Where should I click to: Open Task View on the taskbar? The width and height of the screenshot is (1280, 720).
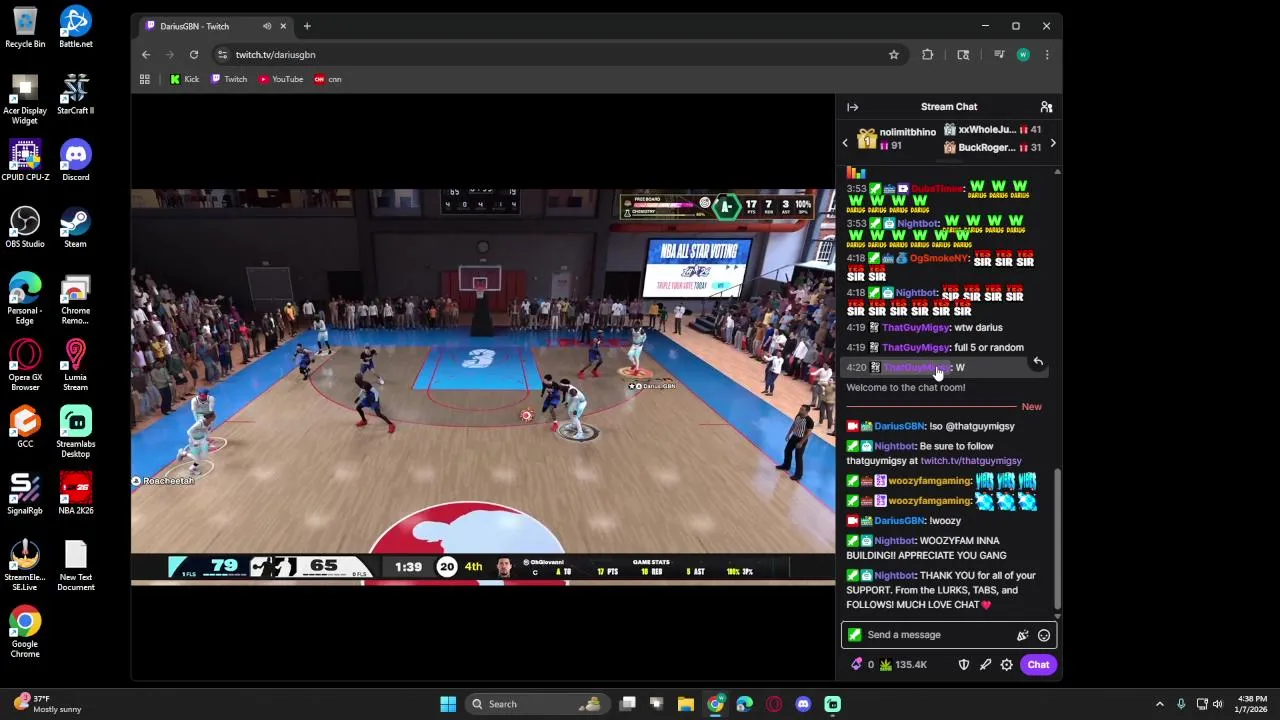(627, 704)
